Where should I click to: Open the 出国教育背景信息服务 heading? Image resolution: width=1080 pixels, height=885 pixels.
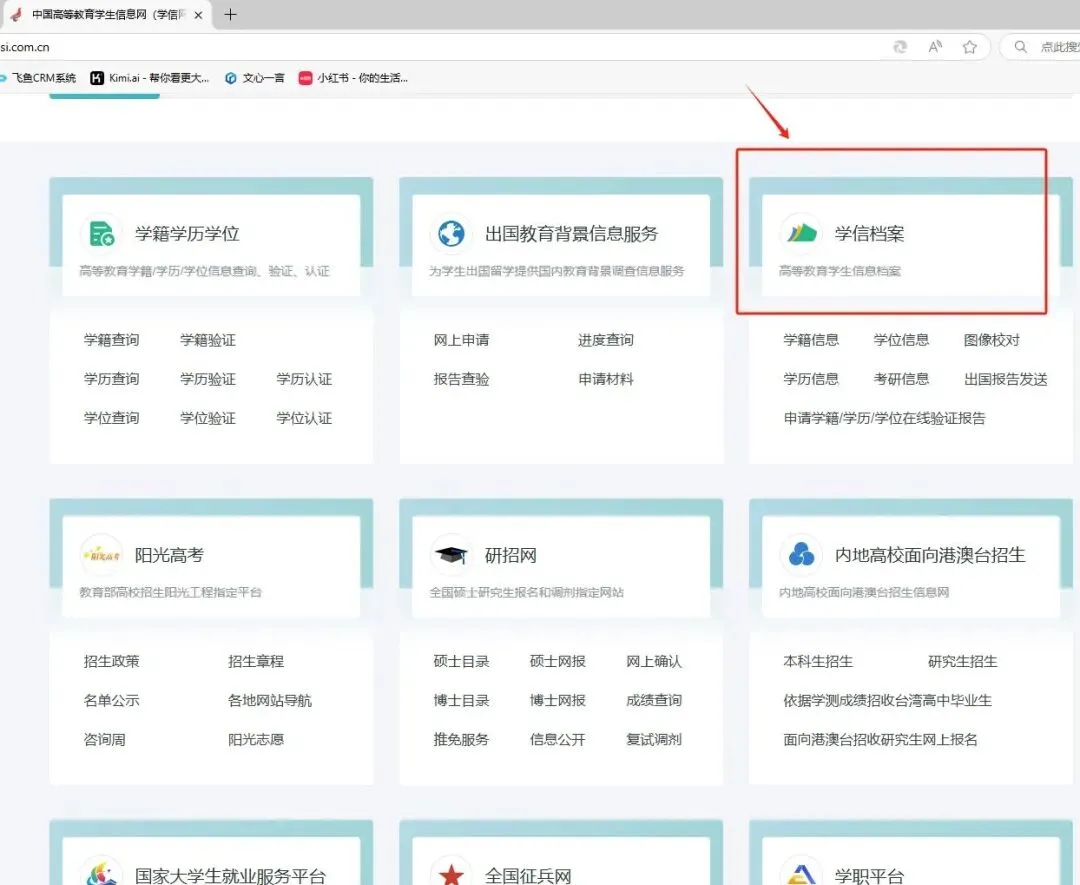[x=572, y=233]
